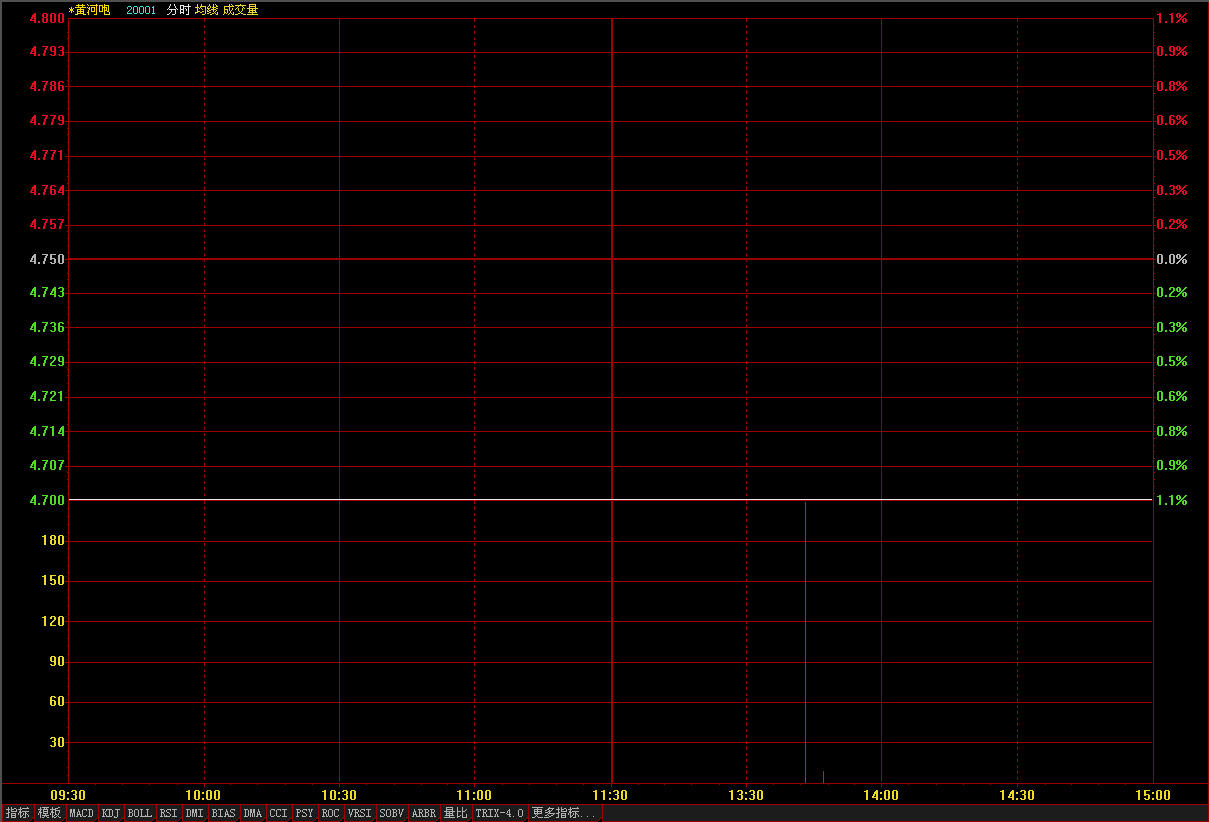Switch to the RSI indicator tab
Image resolution: width=1209 pixels, height=822 pixels.
point(168,813)
